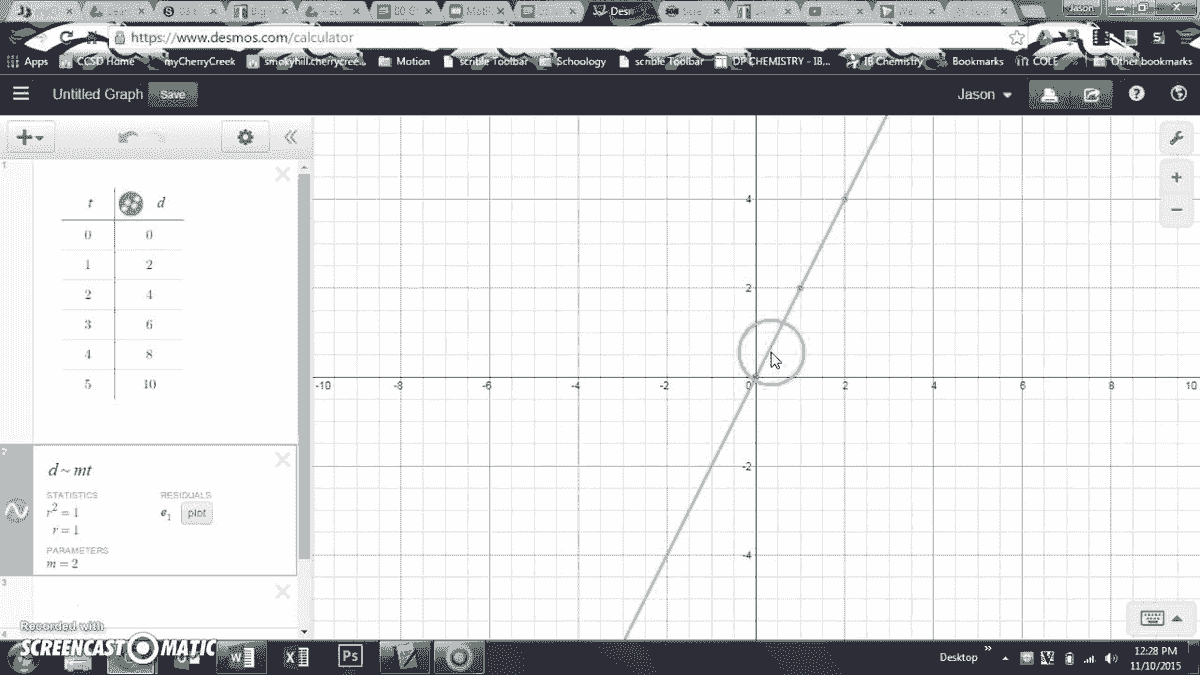Click the Save graph button
1200x675 pixels.
(x=173, y=95)
